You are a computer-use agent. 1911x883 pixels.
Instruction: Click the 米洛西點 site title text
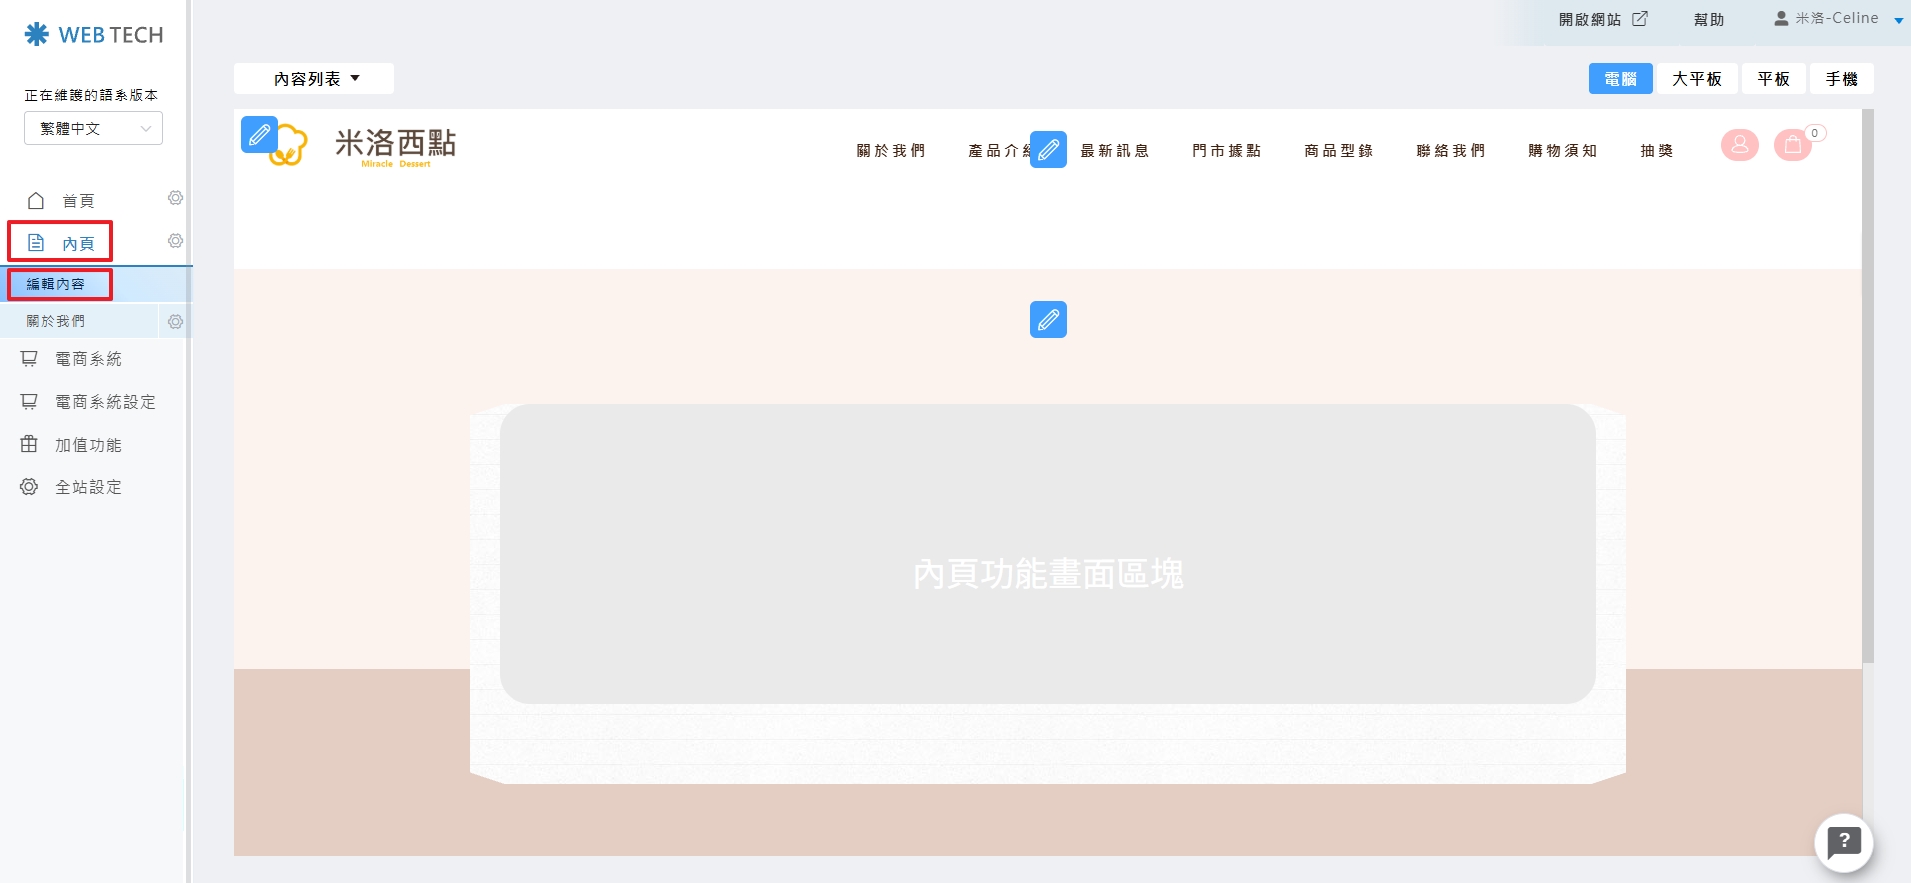[396, 143]
